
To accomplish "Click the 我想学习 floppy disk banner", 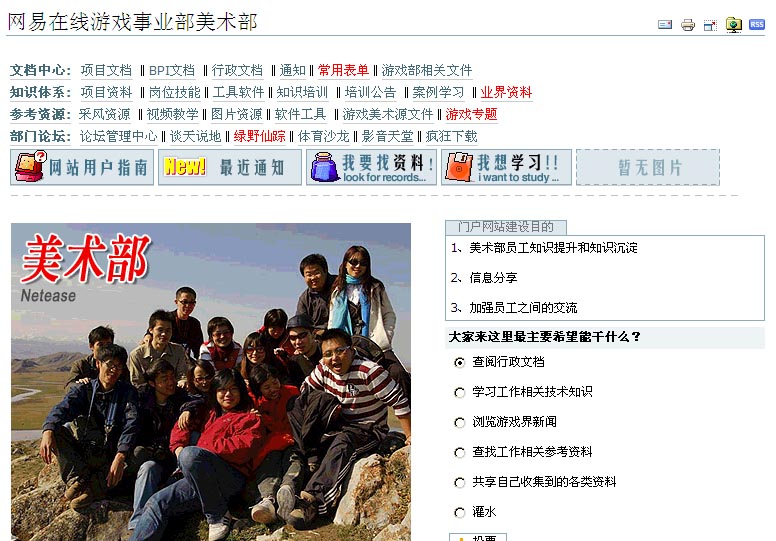I will (x=506, y=167).
